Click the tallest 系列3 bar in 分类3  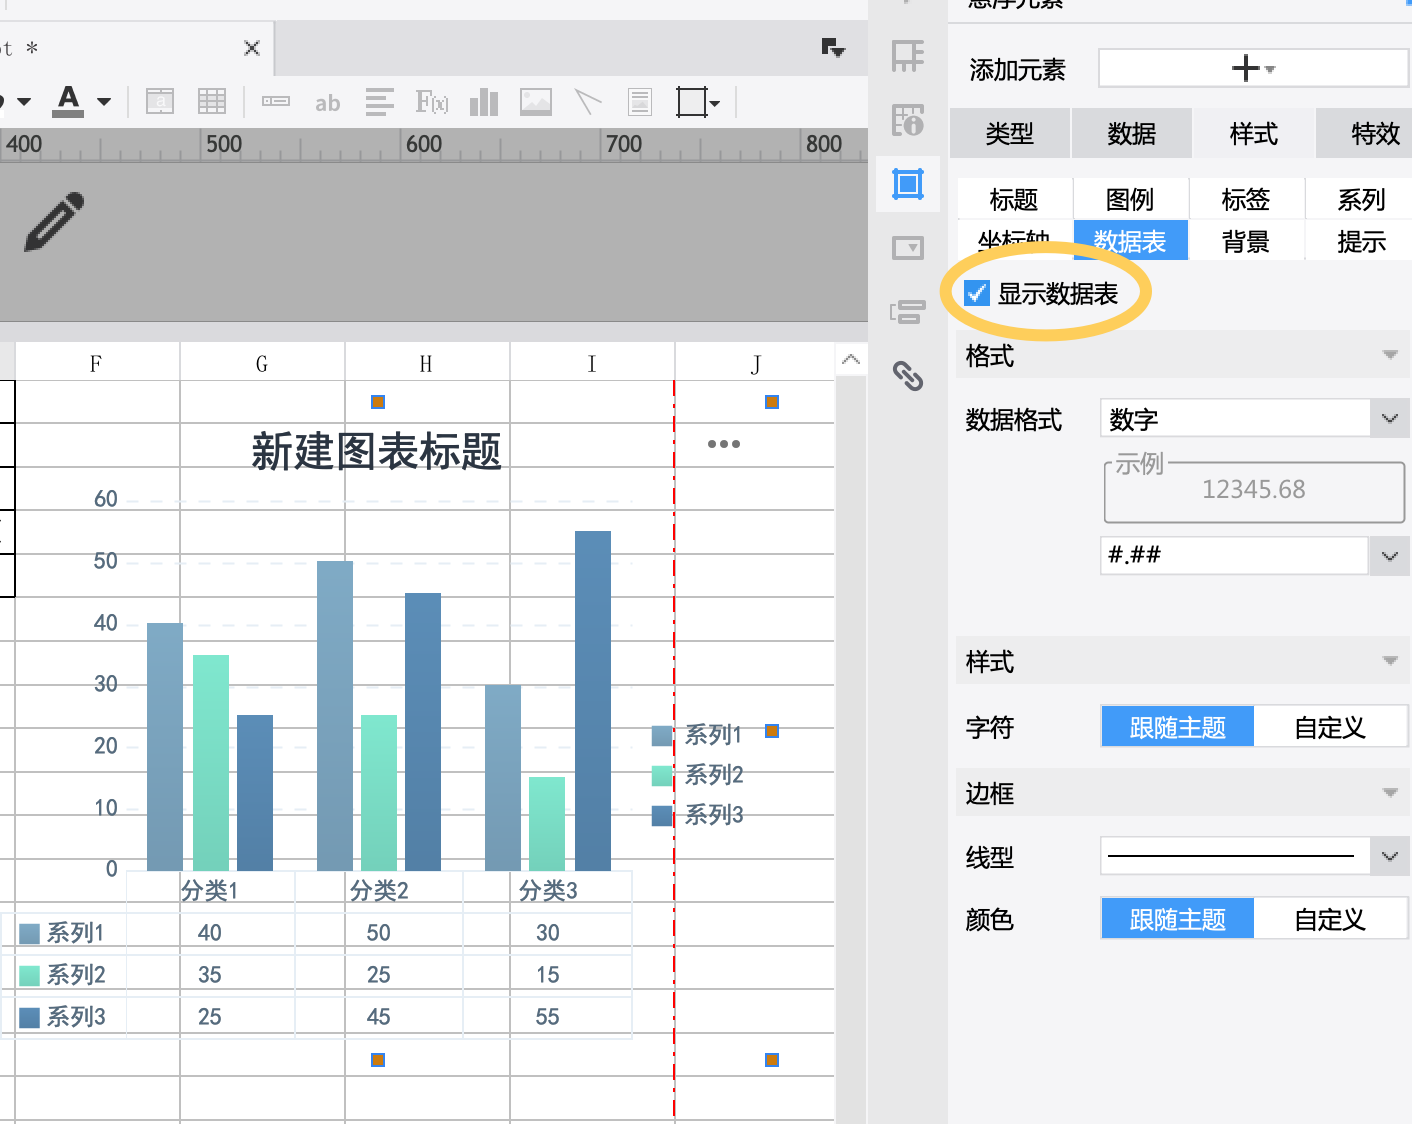tap(593, 700)
